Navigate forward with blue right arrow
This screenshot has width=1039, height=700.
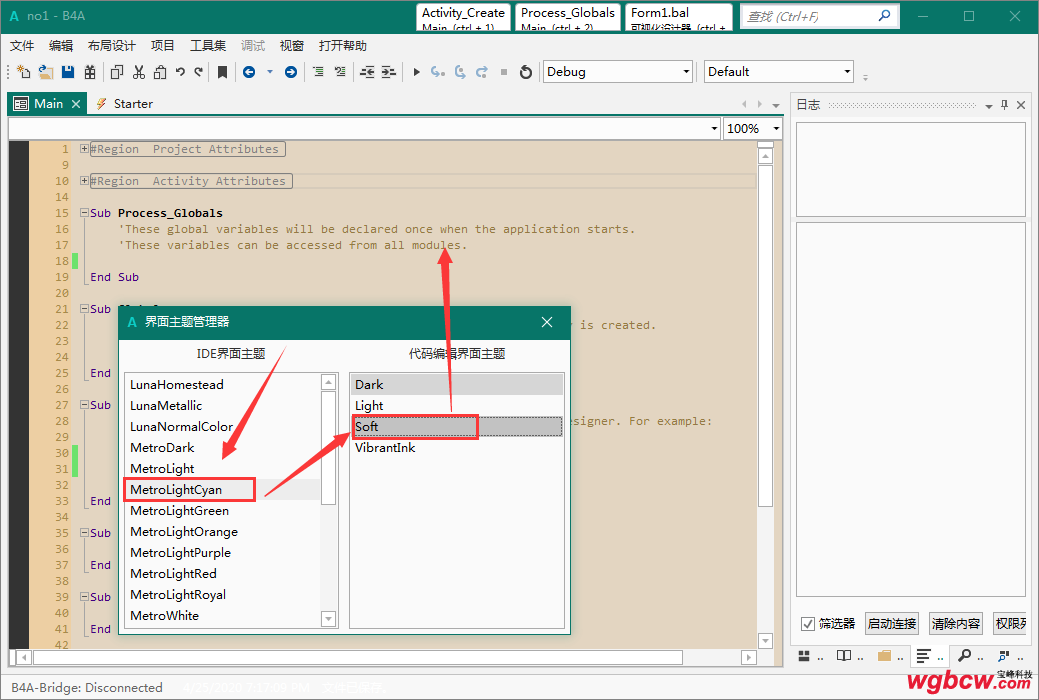pos(291,72)
